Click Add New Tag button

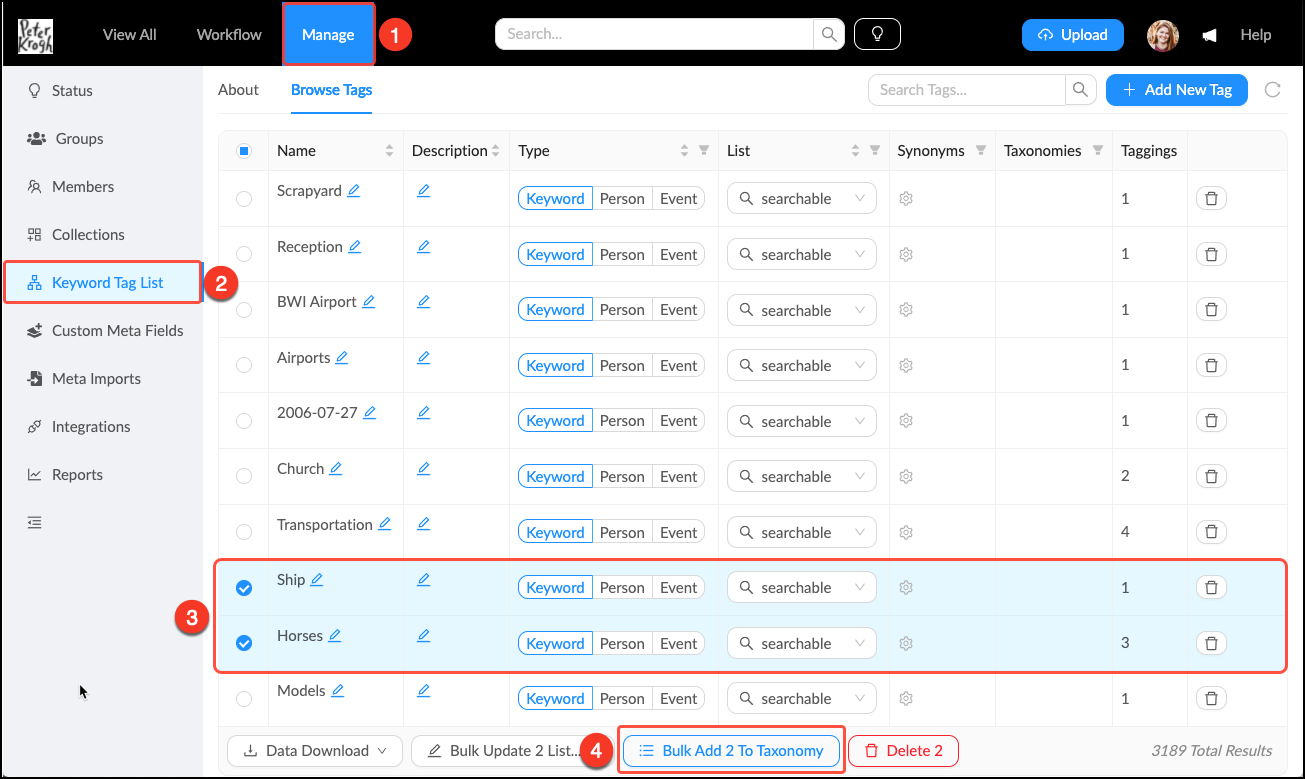pos(1177,90)
